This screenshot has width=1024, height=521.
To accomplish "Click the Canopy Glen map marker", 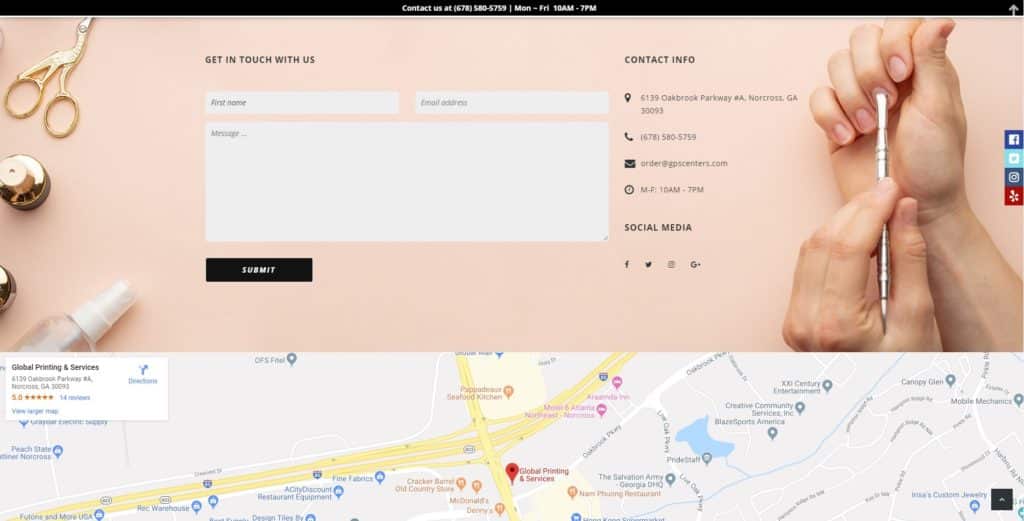I will pyautogui.click(x=950, y=380).
